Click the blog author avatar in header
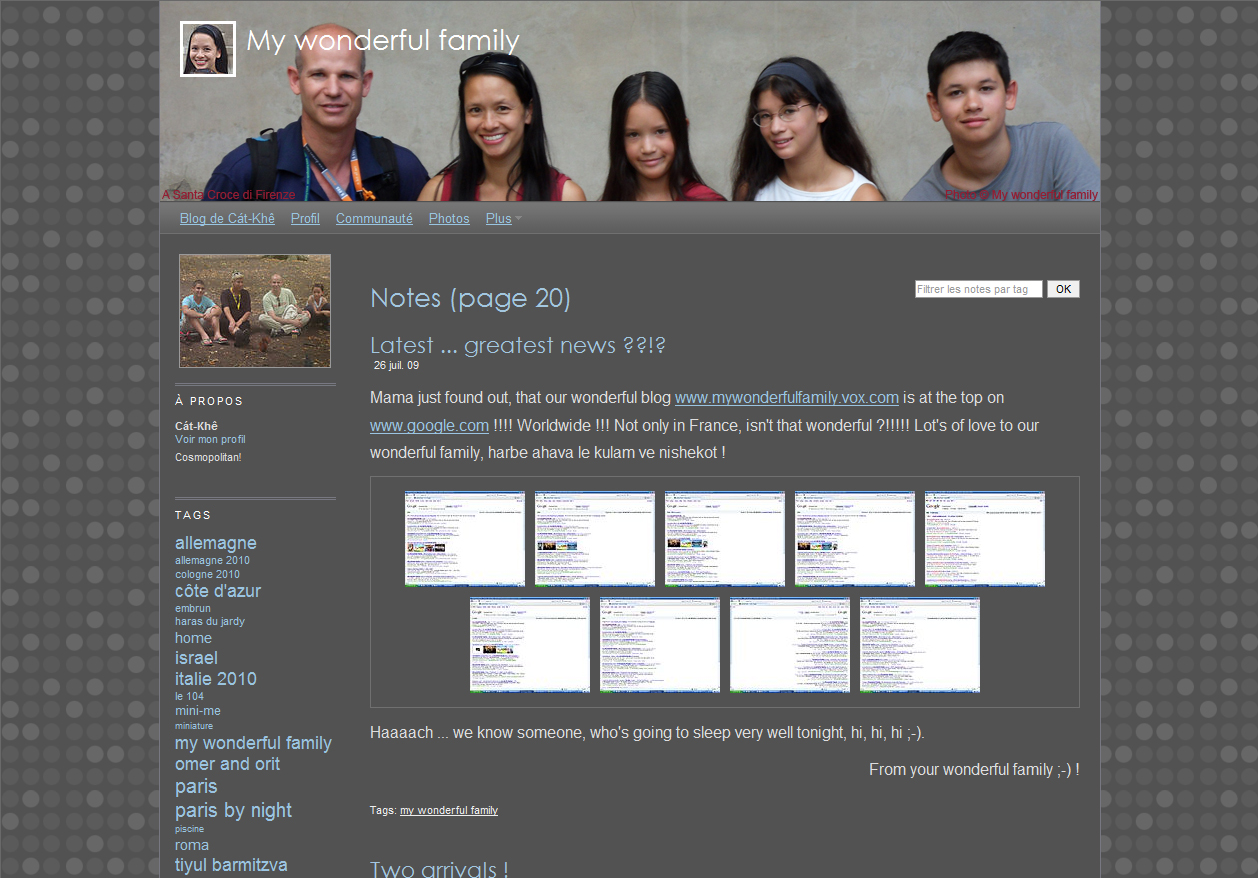Viewport: 1258px width, 878px height. point(208,49)
